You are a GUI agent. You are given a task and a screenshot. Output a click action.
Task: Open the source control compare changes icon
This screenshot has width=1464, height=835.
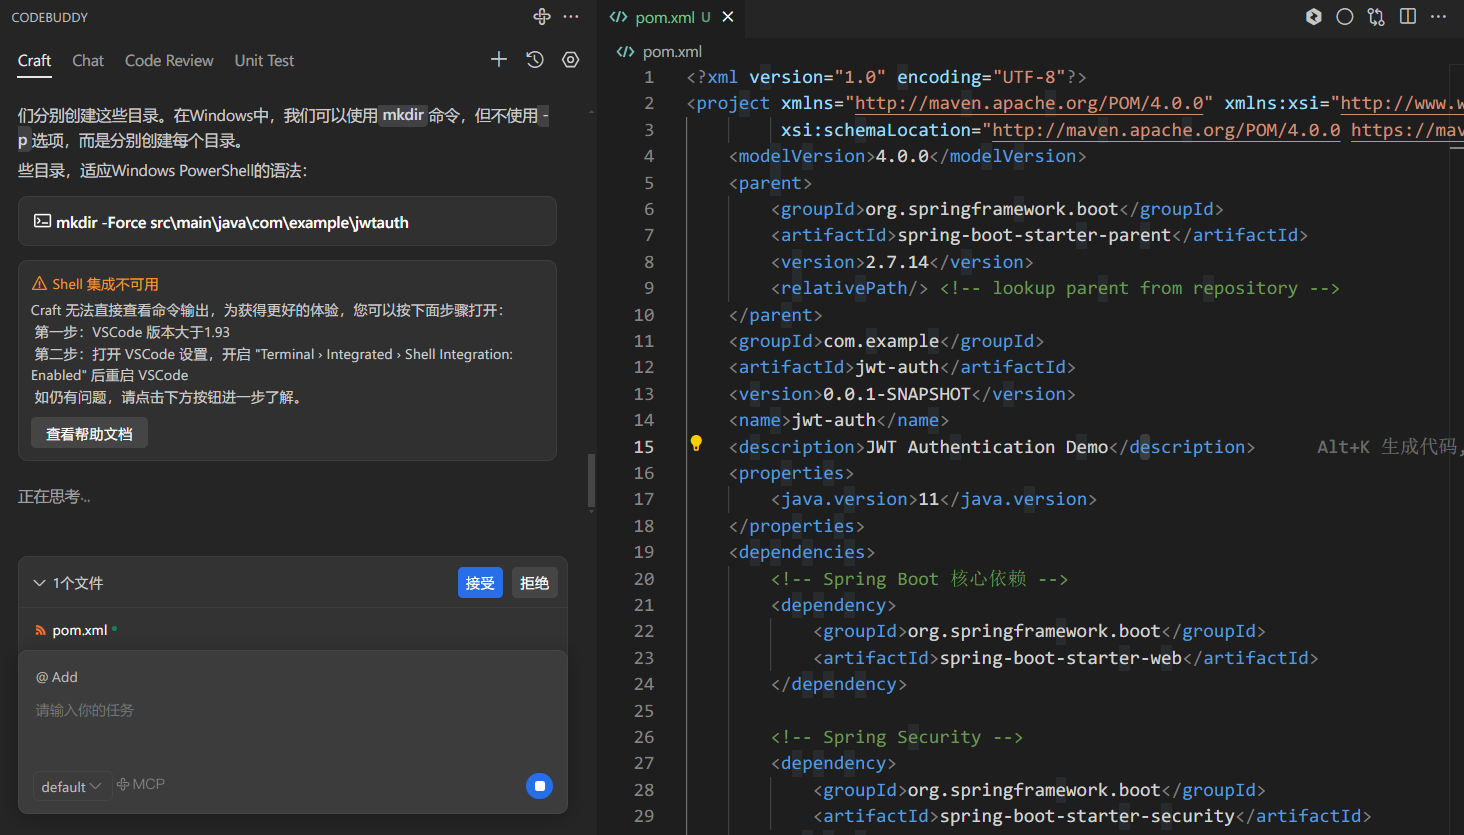(1377, 16)
